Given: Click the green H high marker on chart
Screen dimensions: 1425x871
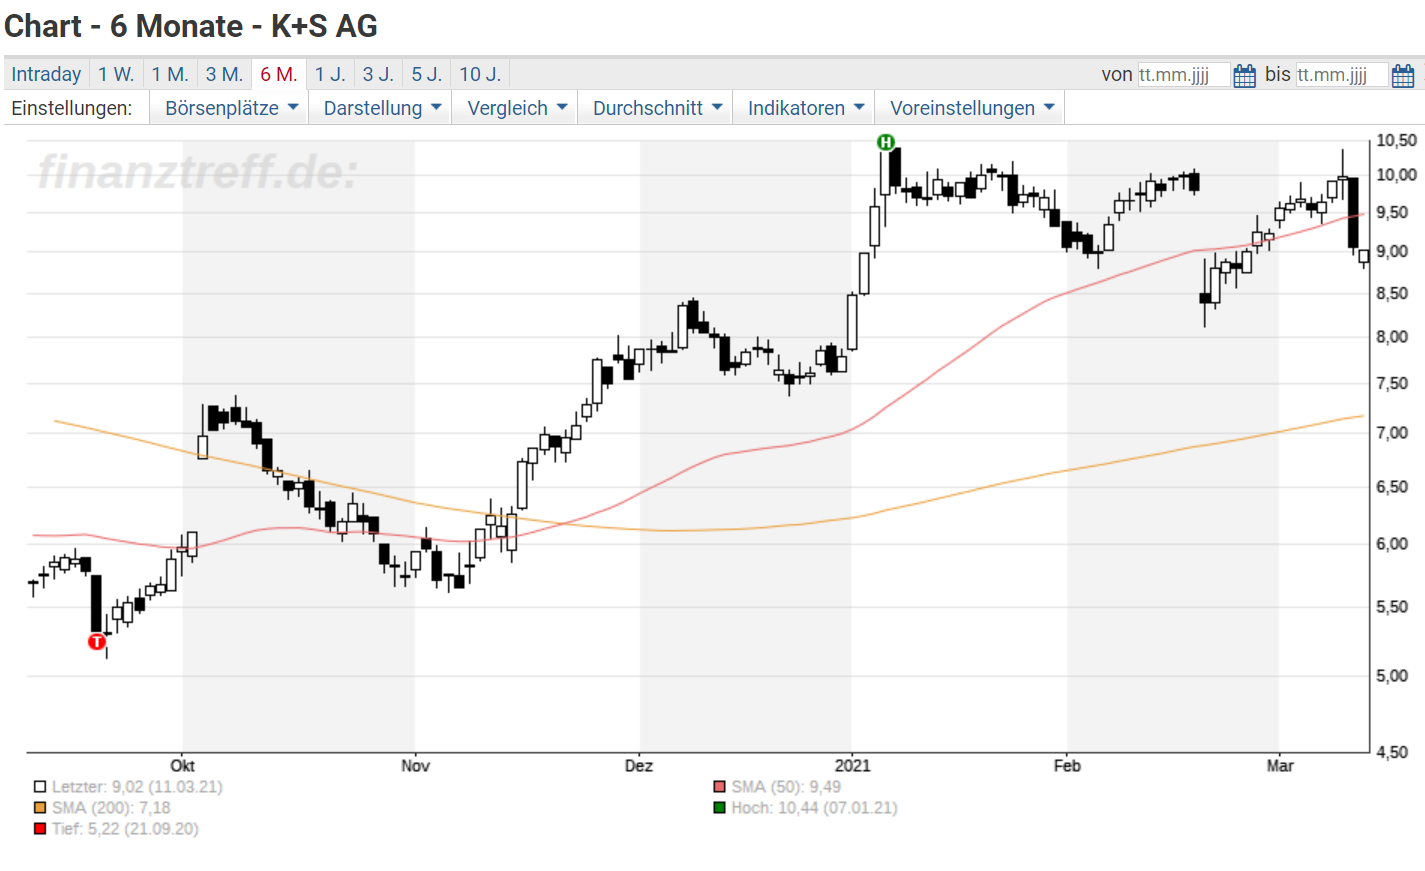Looking at the screenshot, I should 885,142.
